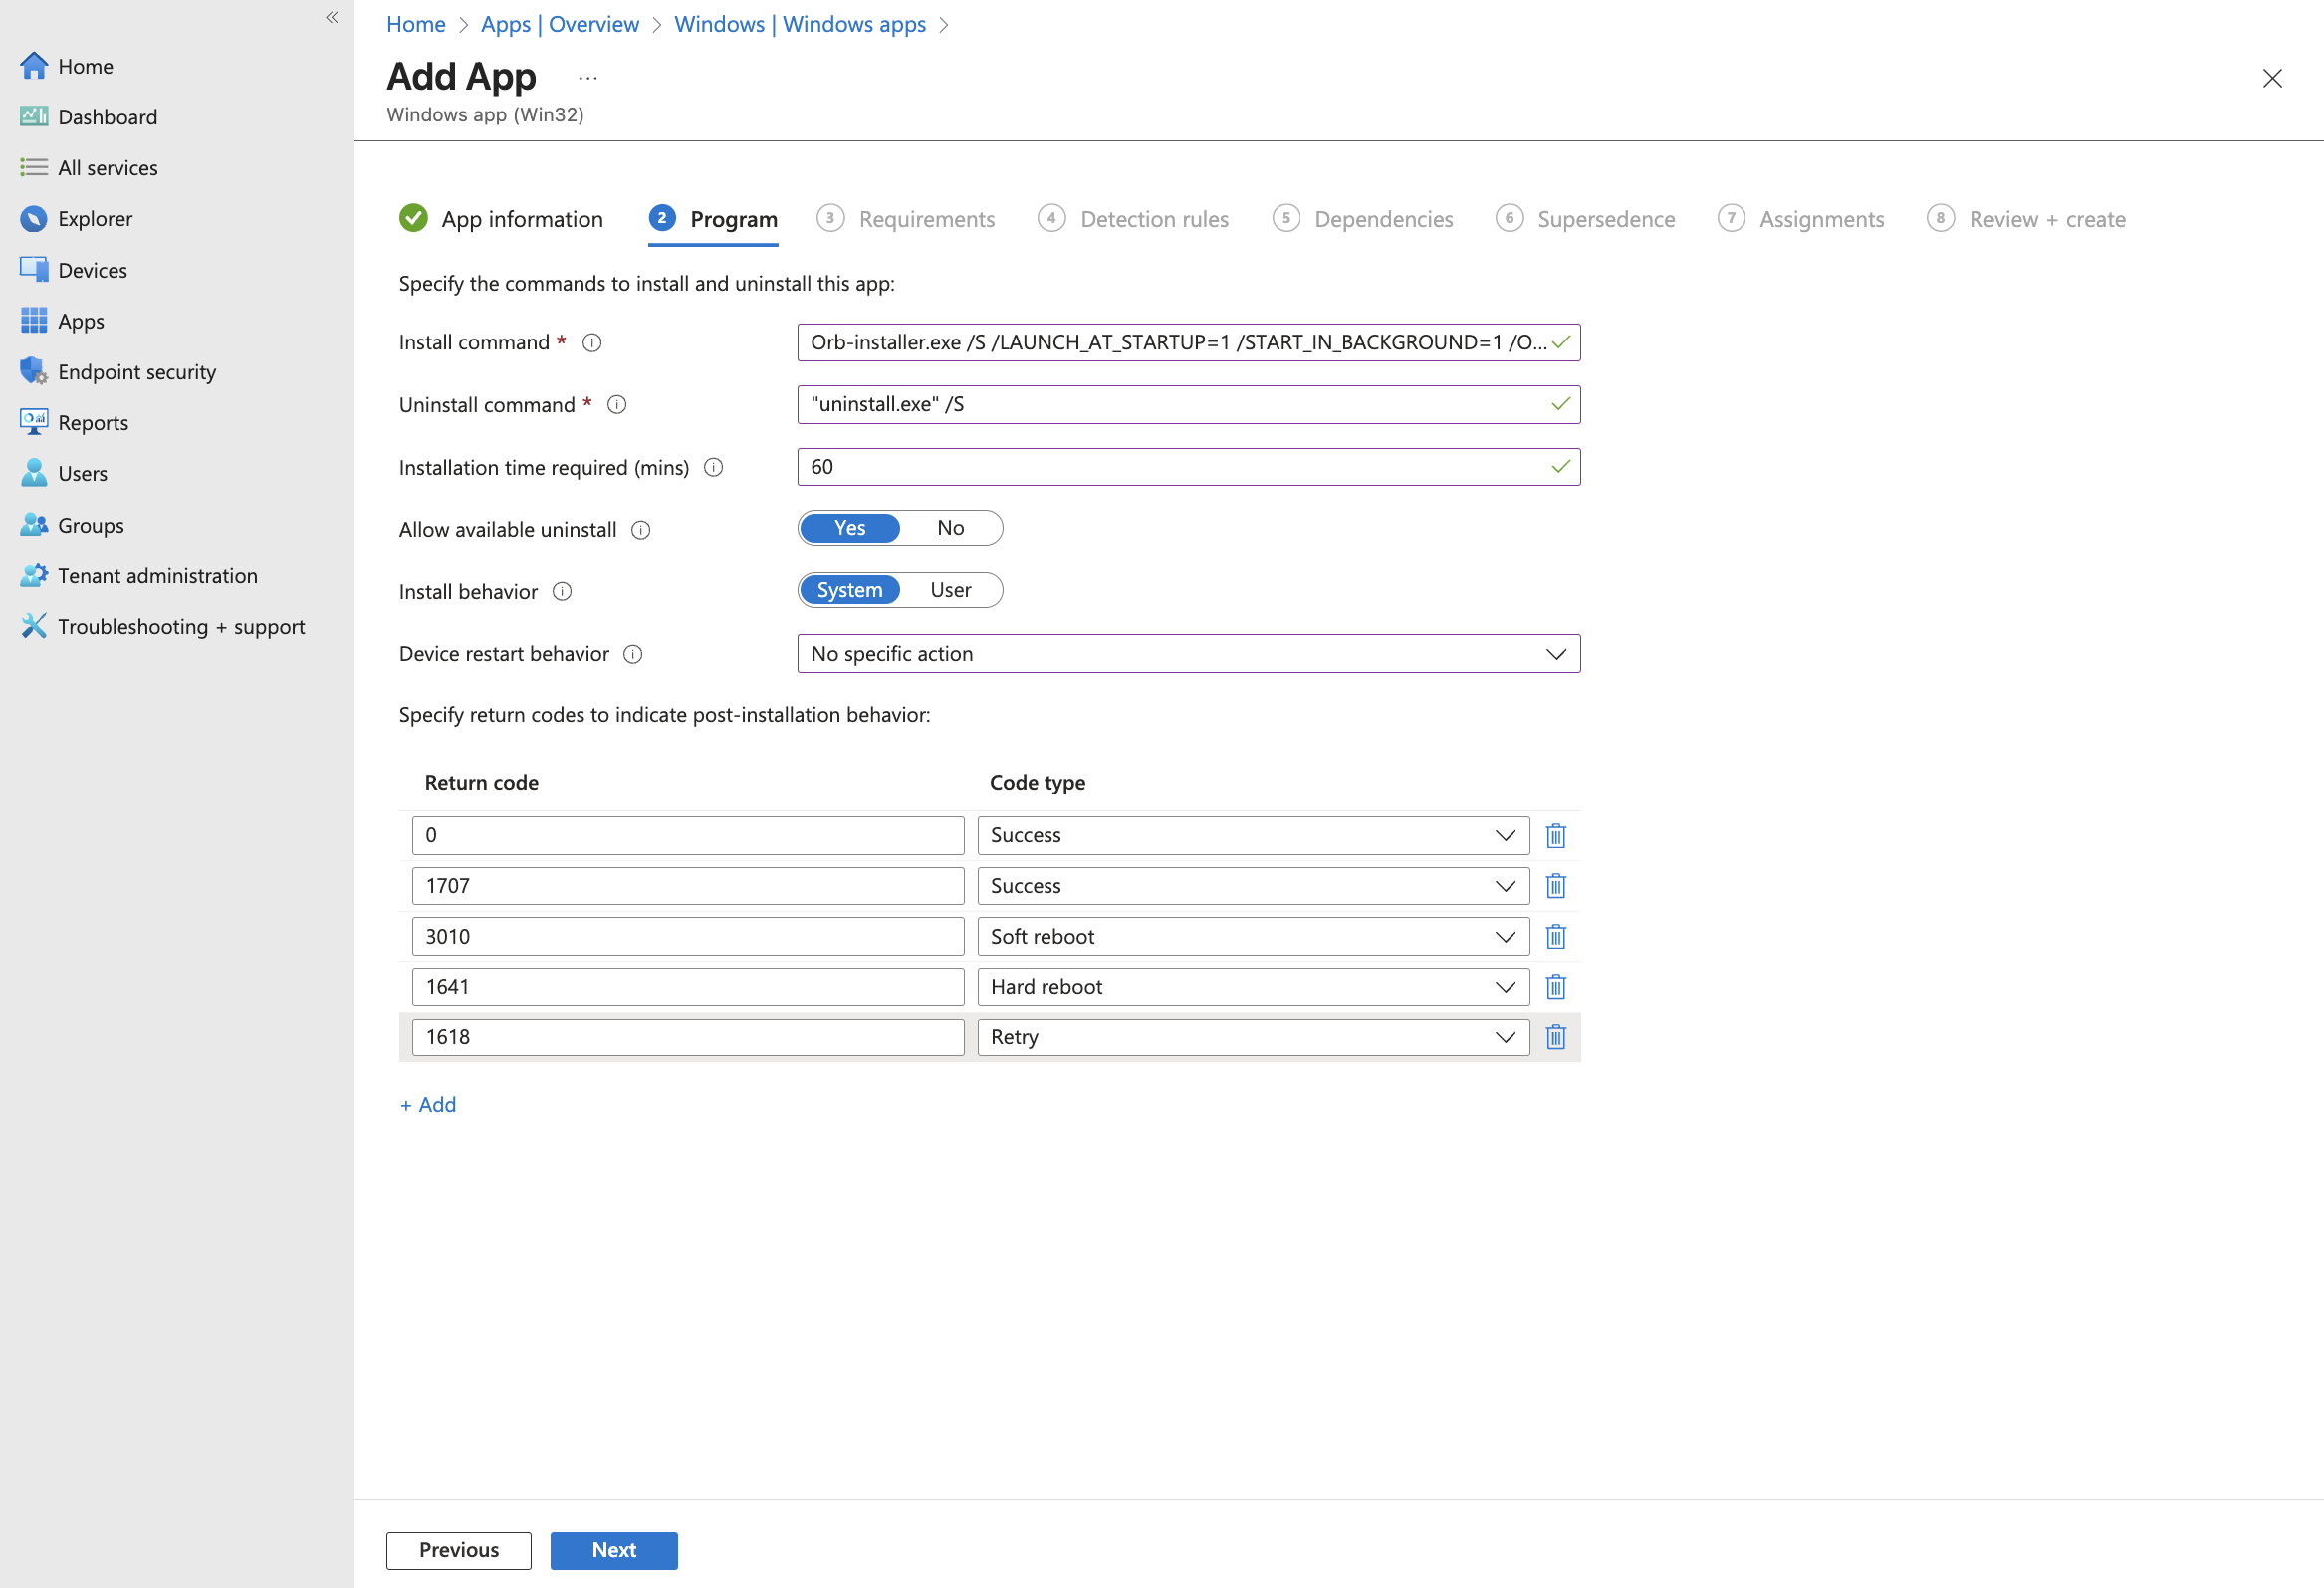Image resolution: width=2324 pixels, height=1588 pixels.
Task: Click the ellipsis next to Add App
Action: 588,78
